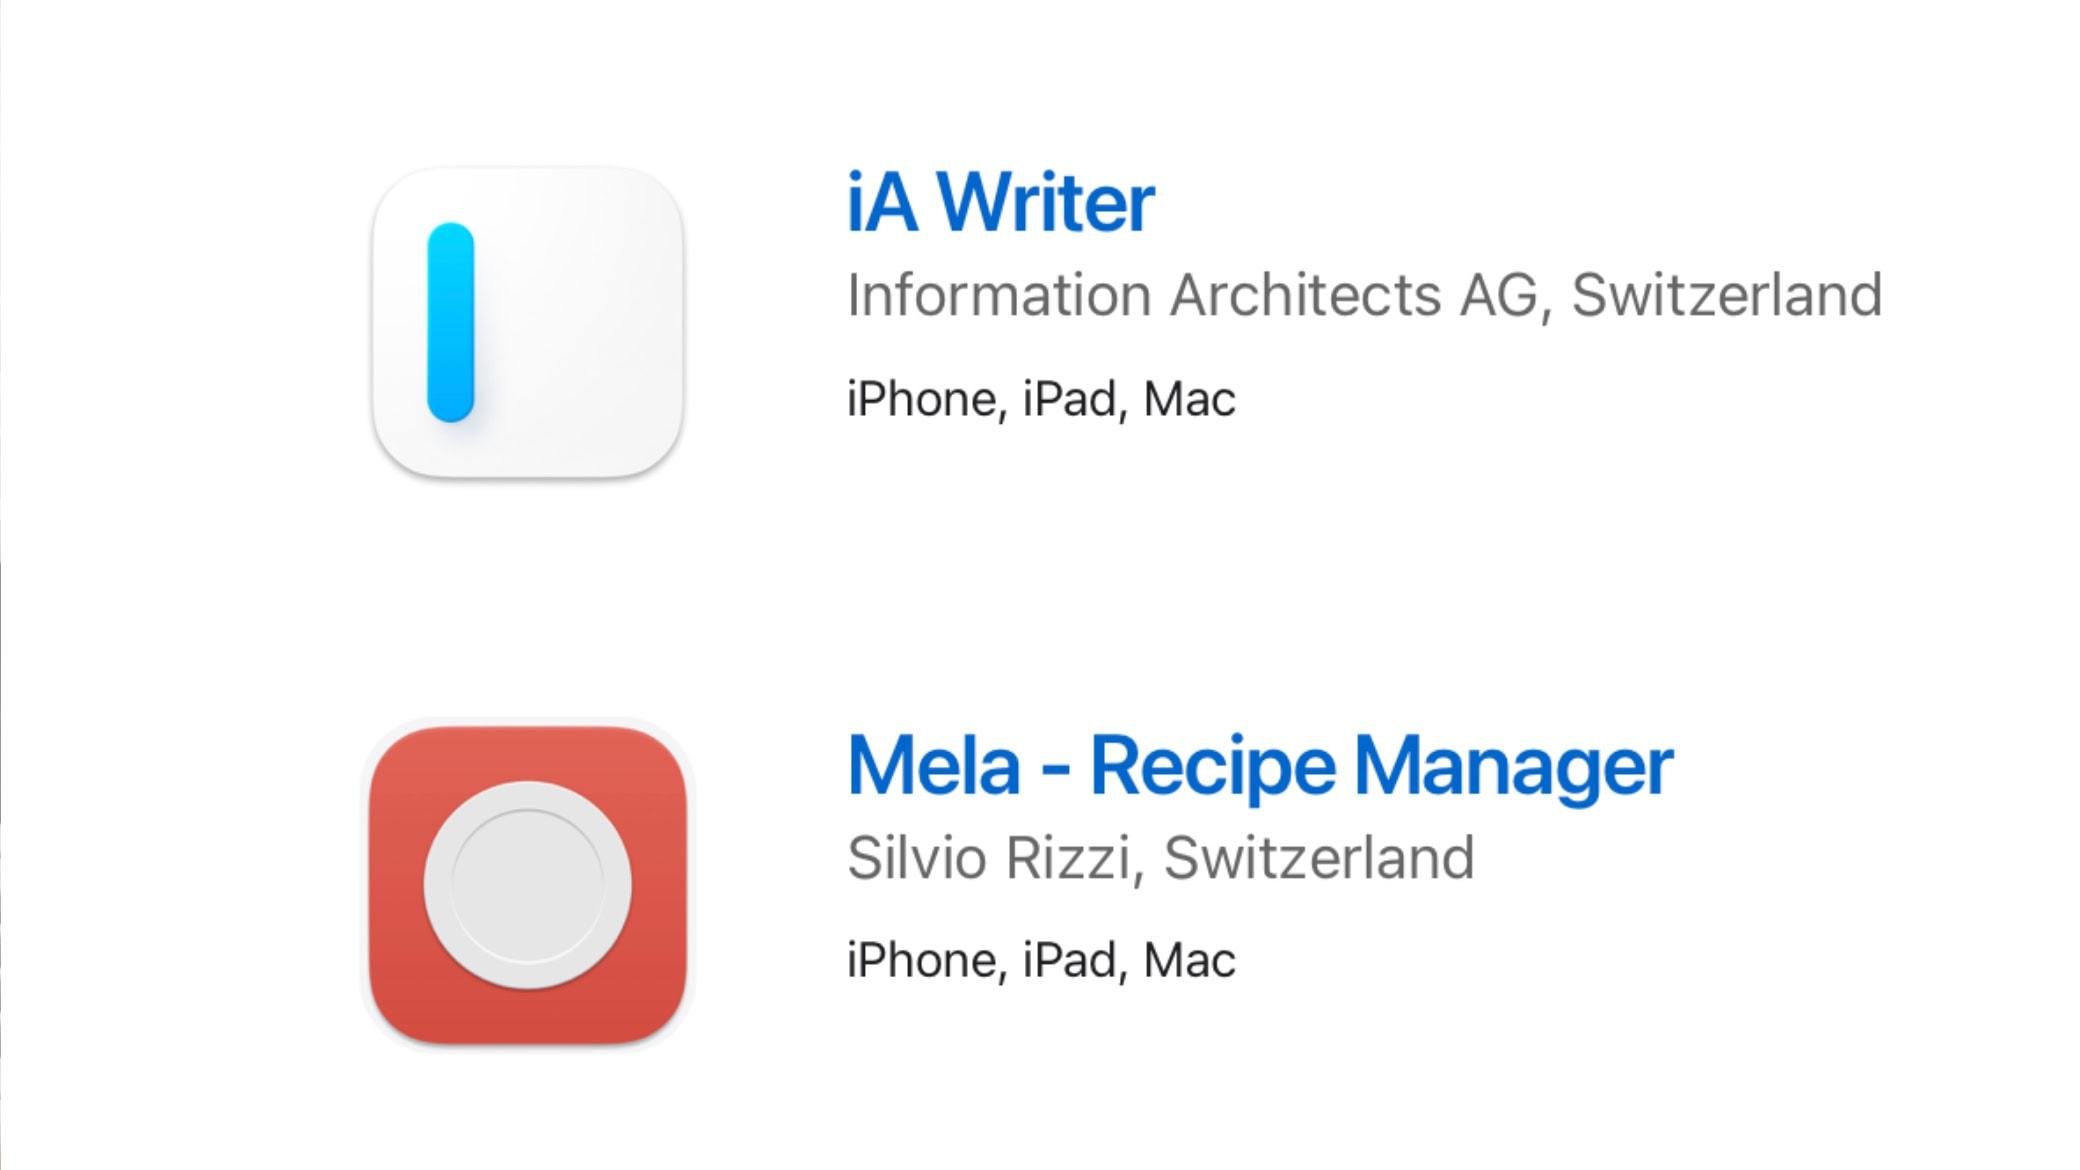Viewport: 2080px width, 1170px height.
Task: Click the word "Writer" in iA Writer title
Action: [1045, 203]
